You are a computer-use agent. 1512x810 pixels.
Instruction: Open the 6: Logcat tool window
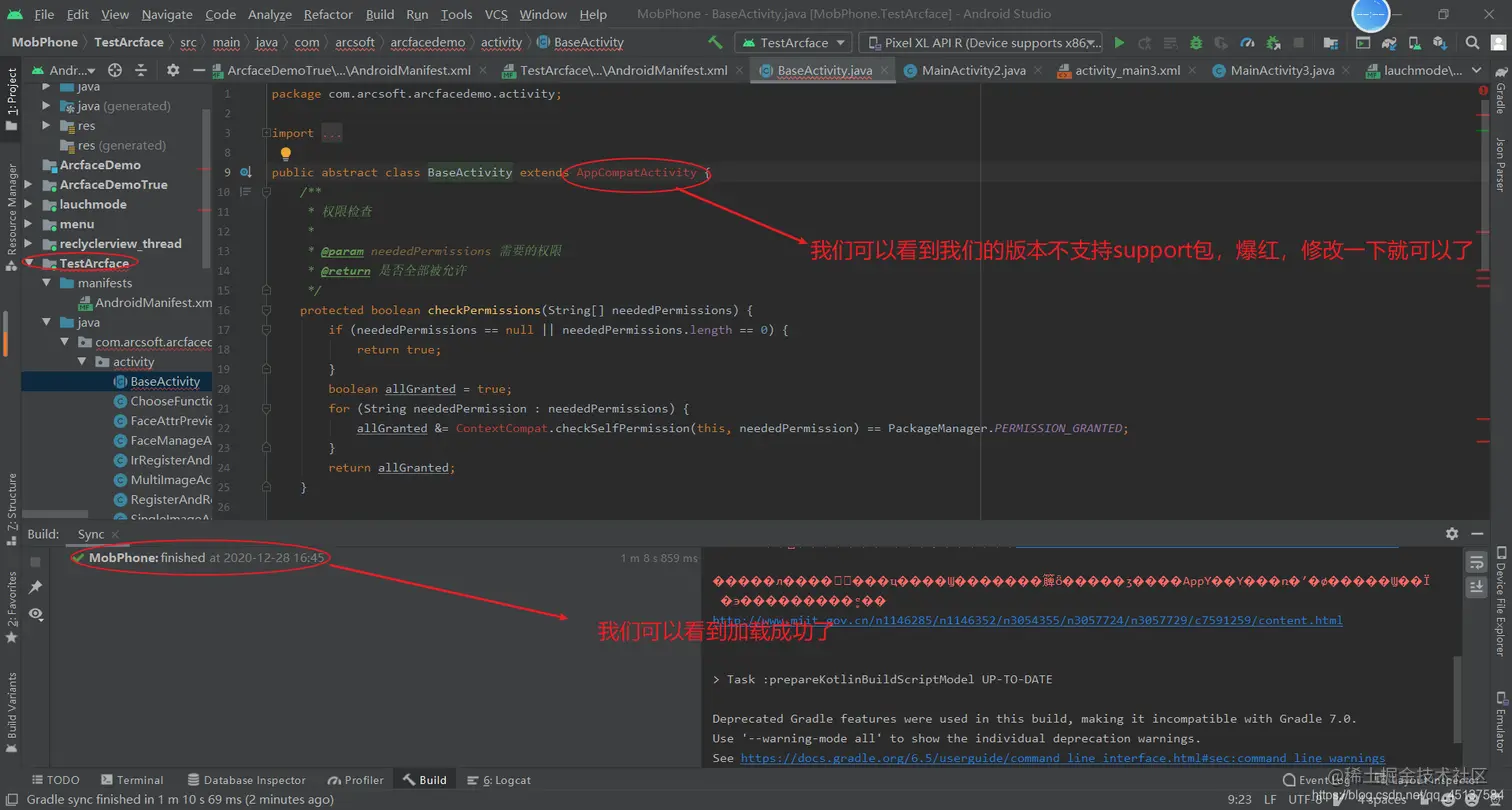tap(498, 780)
